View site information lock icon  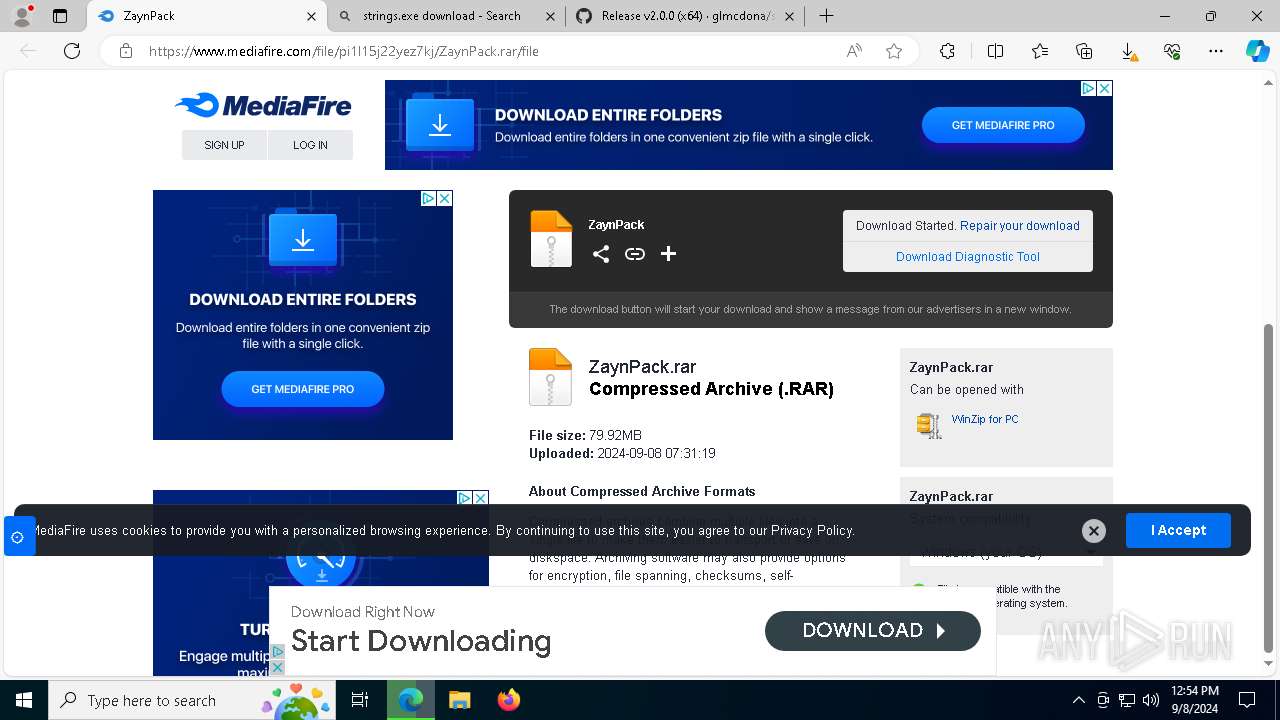click(126, 51)
